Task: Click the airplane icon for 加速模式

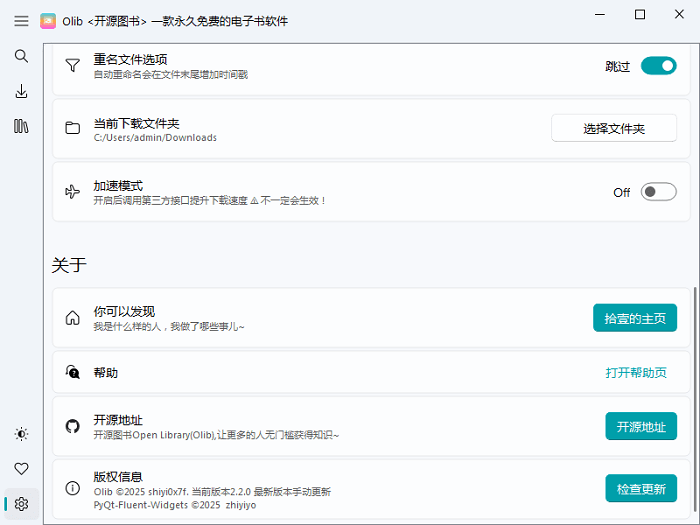Action: [72, 192]
